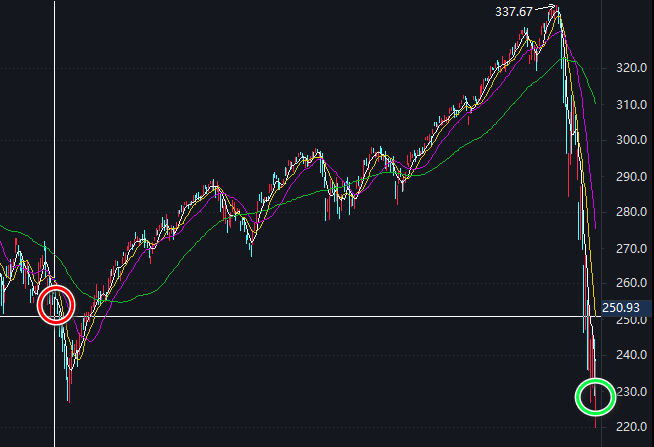Screen dimensions: 654x447
Task: Click the 280.0 price axis label
Action: click(x=631, y=212)
